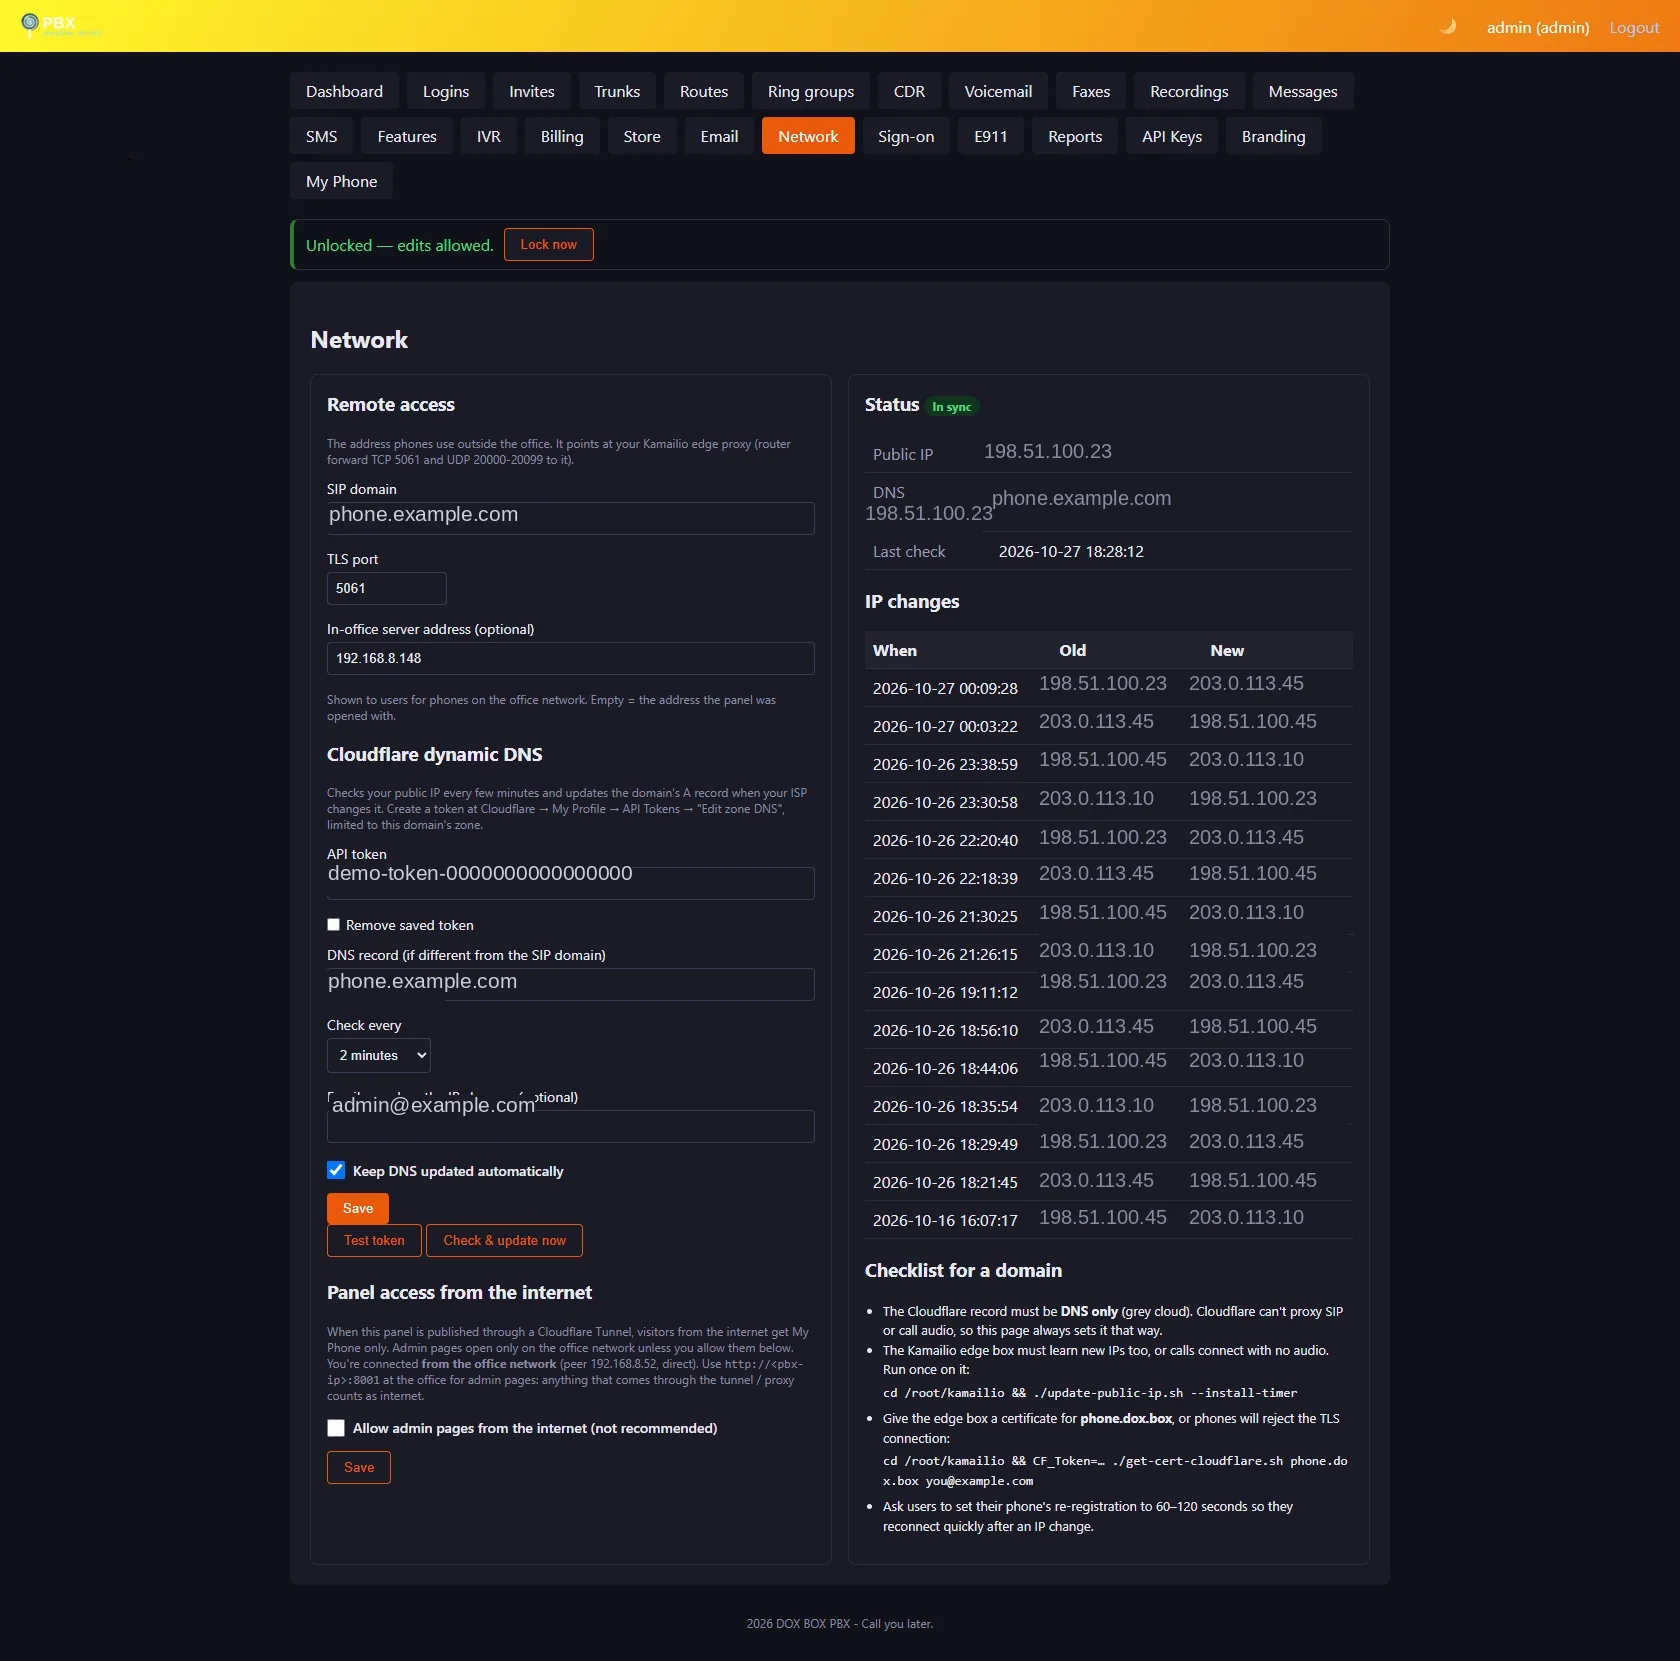The height and width of the screenshot is (1661, 1680).
Task: Open the Dashboard tab
Action: [344, 91]
